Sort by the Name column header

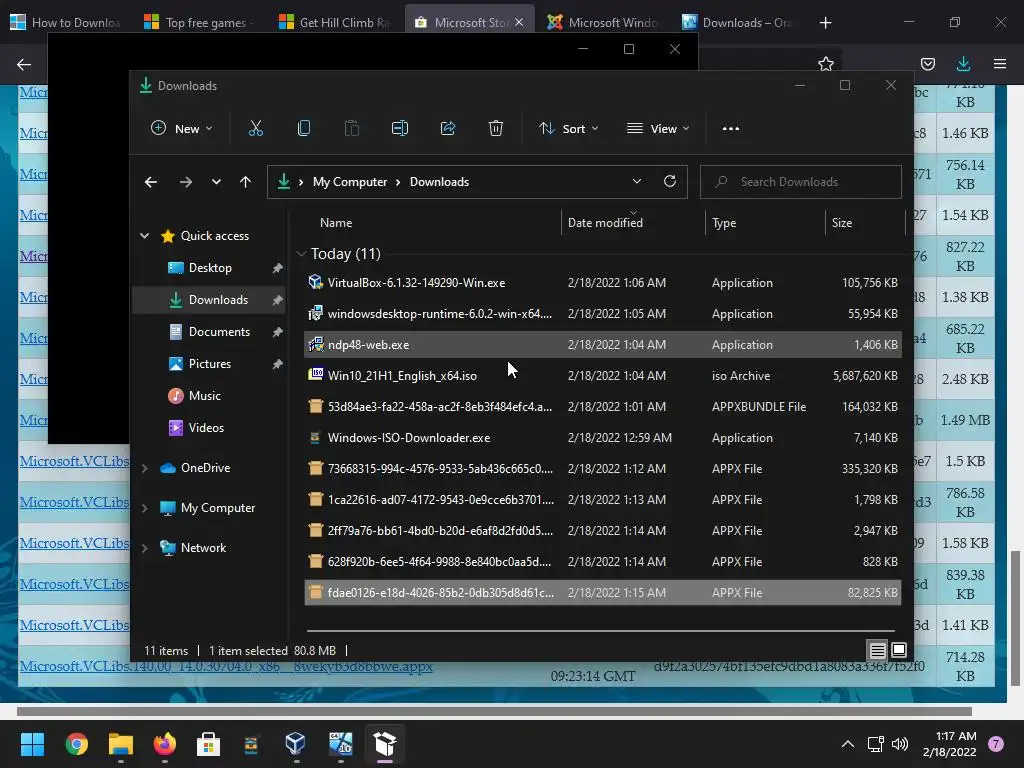coord(336,223)
